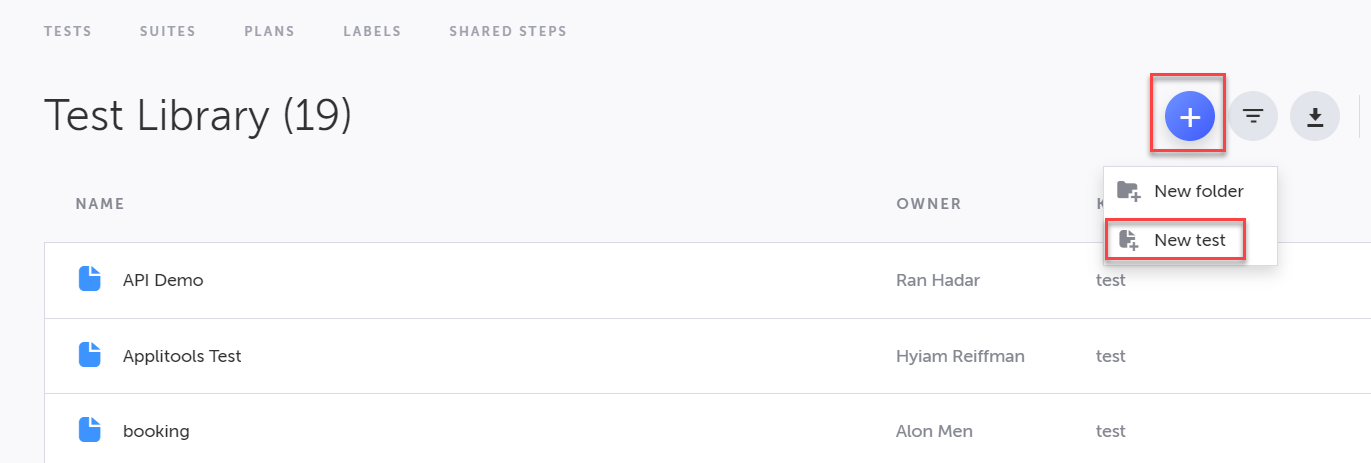
Task: Click the API Demo test file icon
Action: tap(90, 279)
